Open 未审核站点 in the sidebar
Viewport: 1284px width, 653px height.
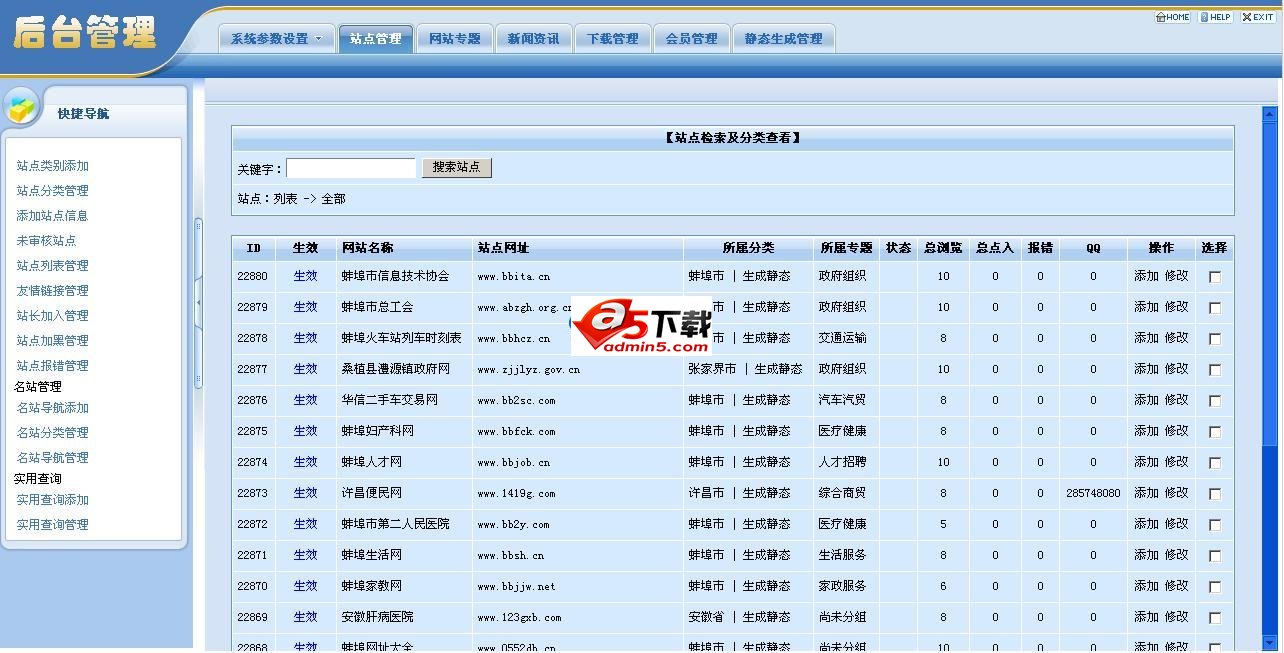46,241
